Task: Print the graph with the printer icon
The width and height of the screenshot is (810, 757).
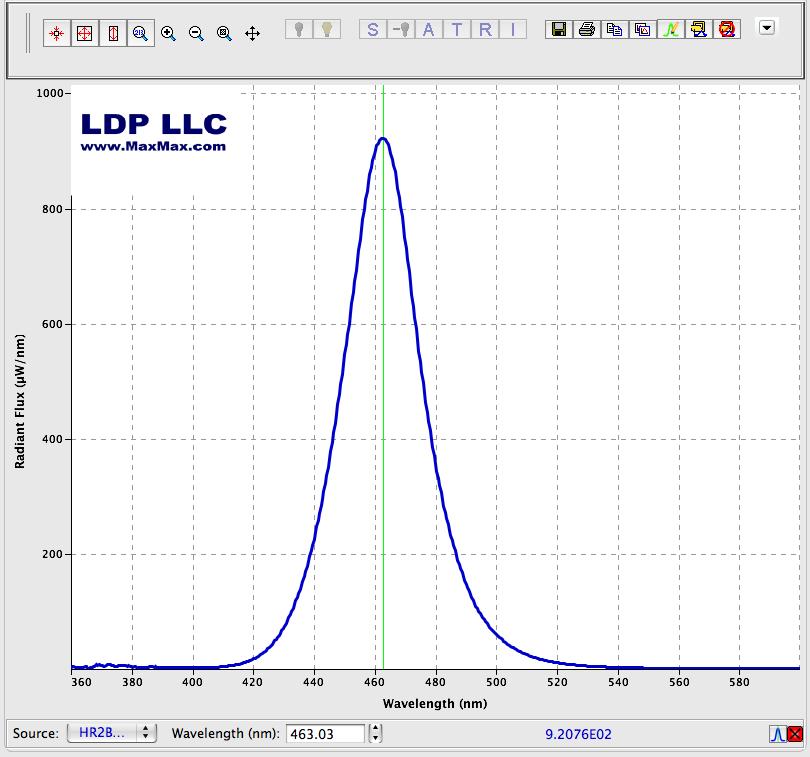Action: point(587,29)
